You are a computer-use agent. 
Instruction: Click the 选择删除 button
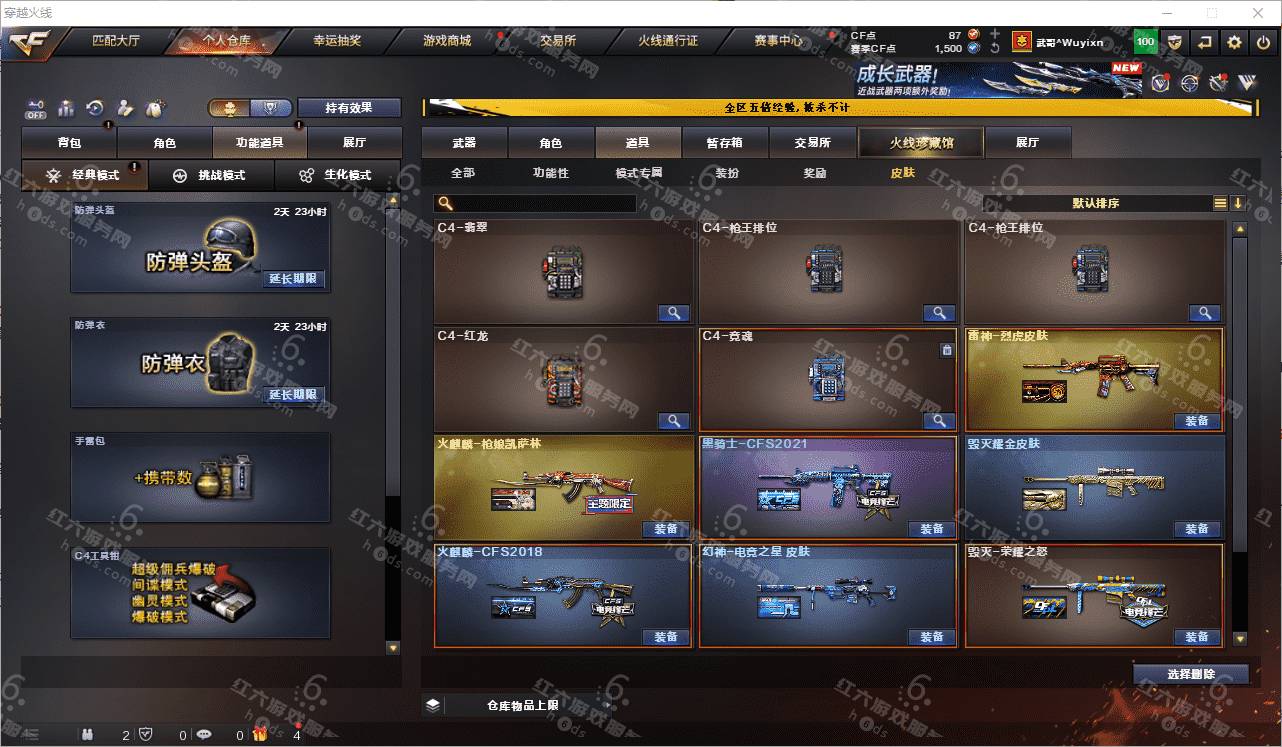coord(1191,674)
